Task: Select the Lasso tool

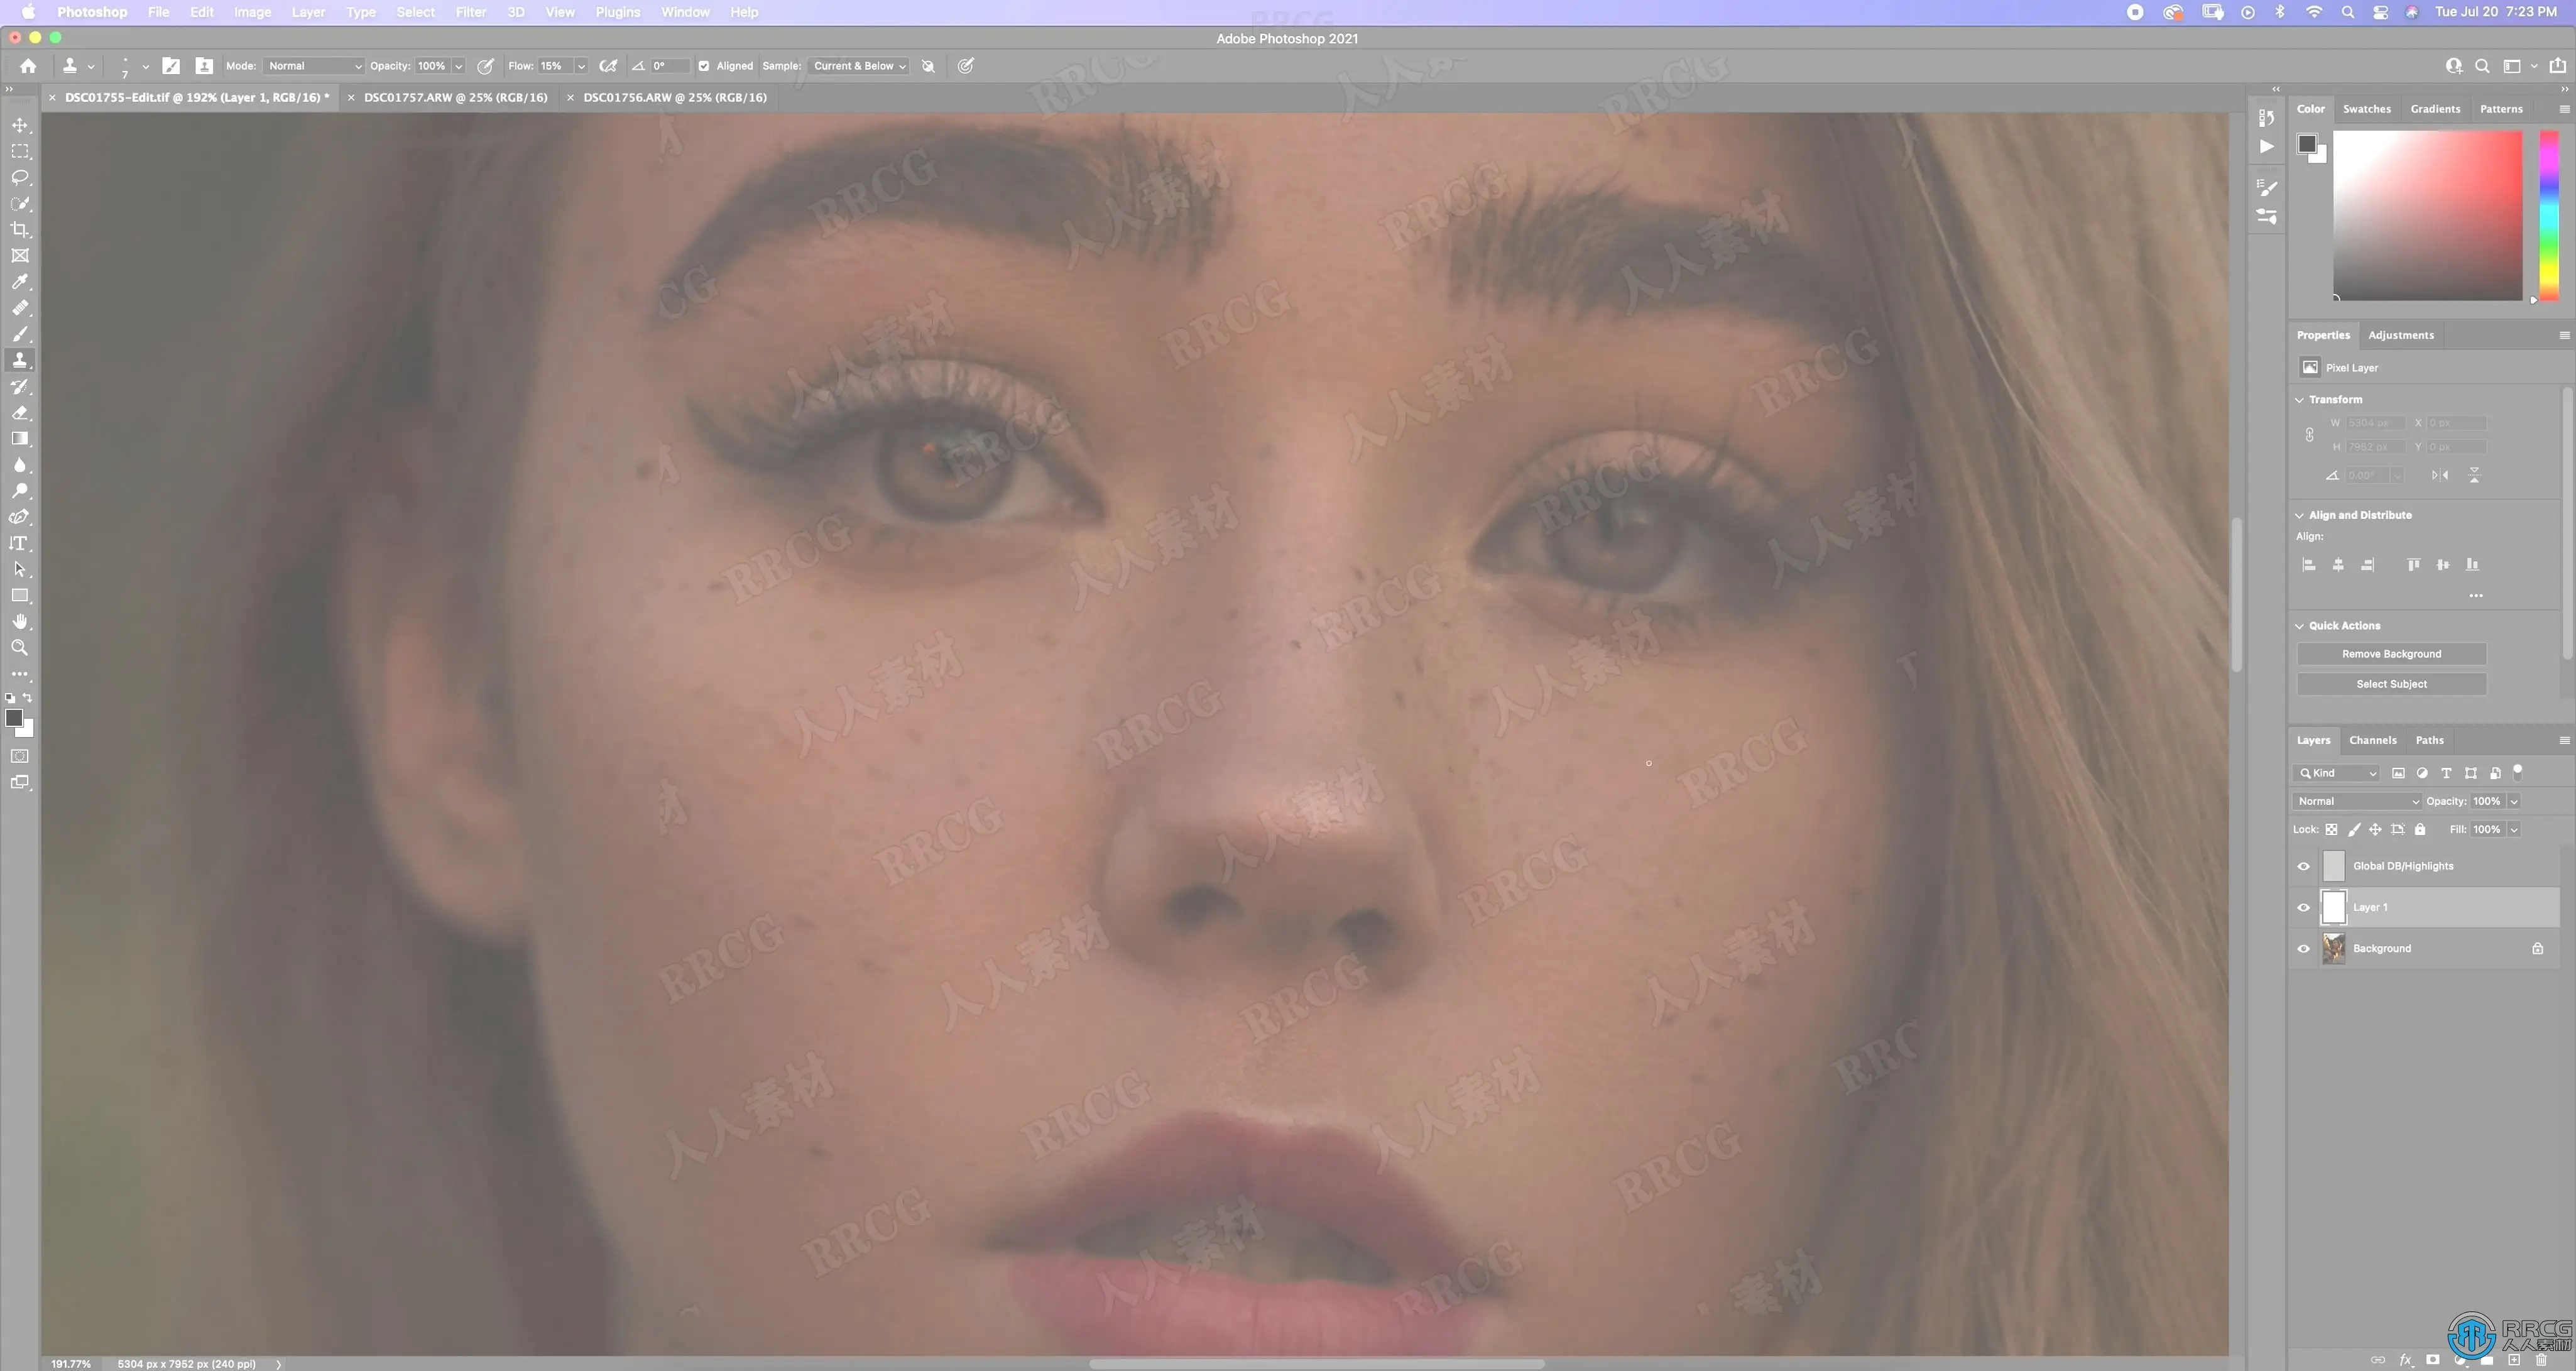Action: (x=20, y=177)
